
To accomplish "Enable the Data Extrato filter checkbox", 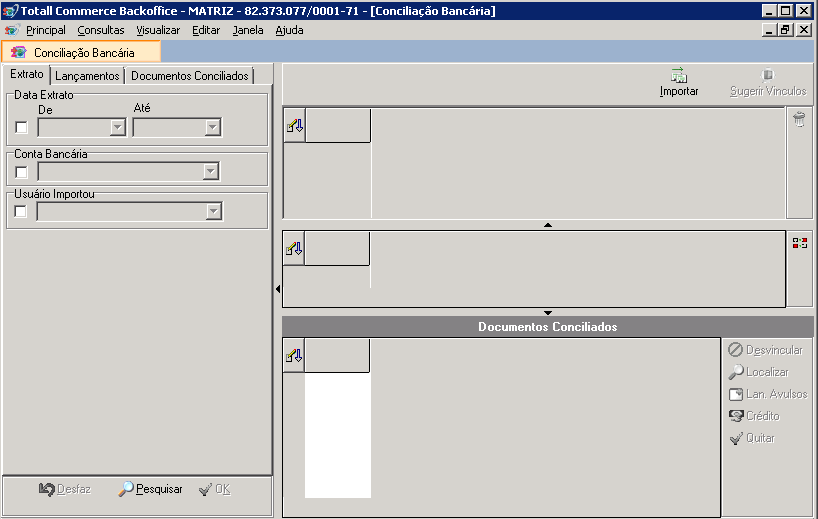I will [21, 127].
